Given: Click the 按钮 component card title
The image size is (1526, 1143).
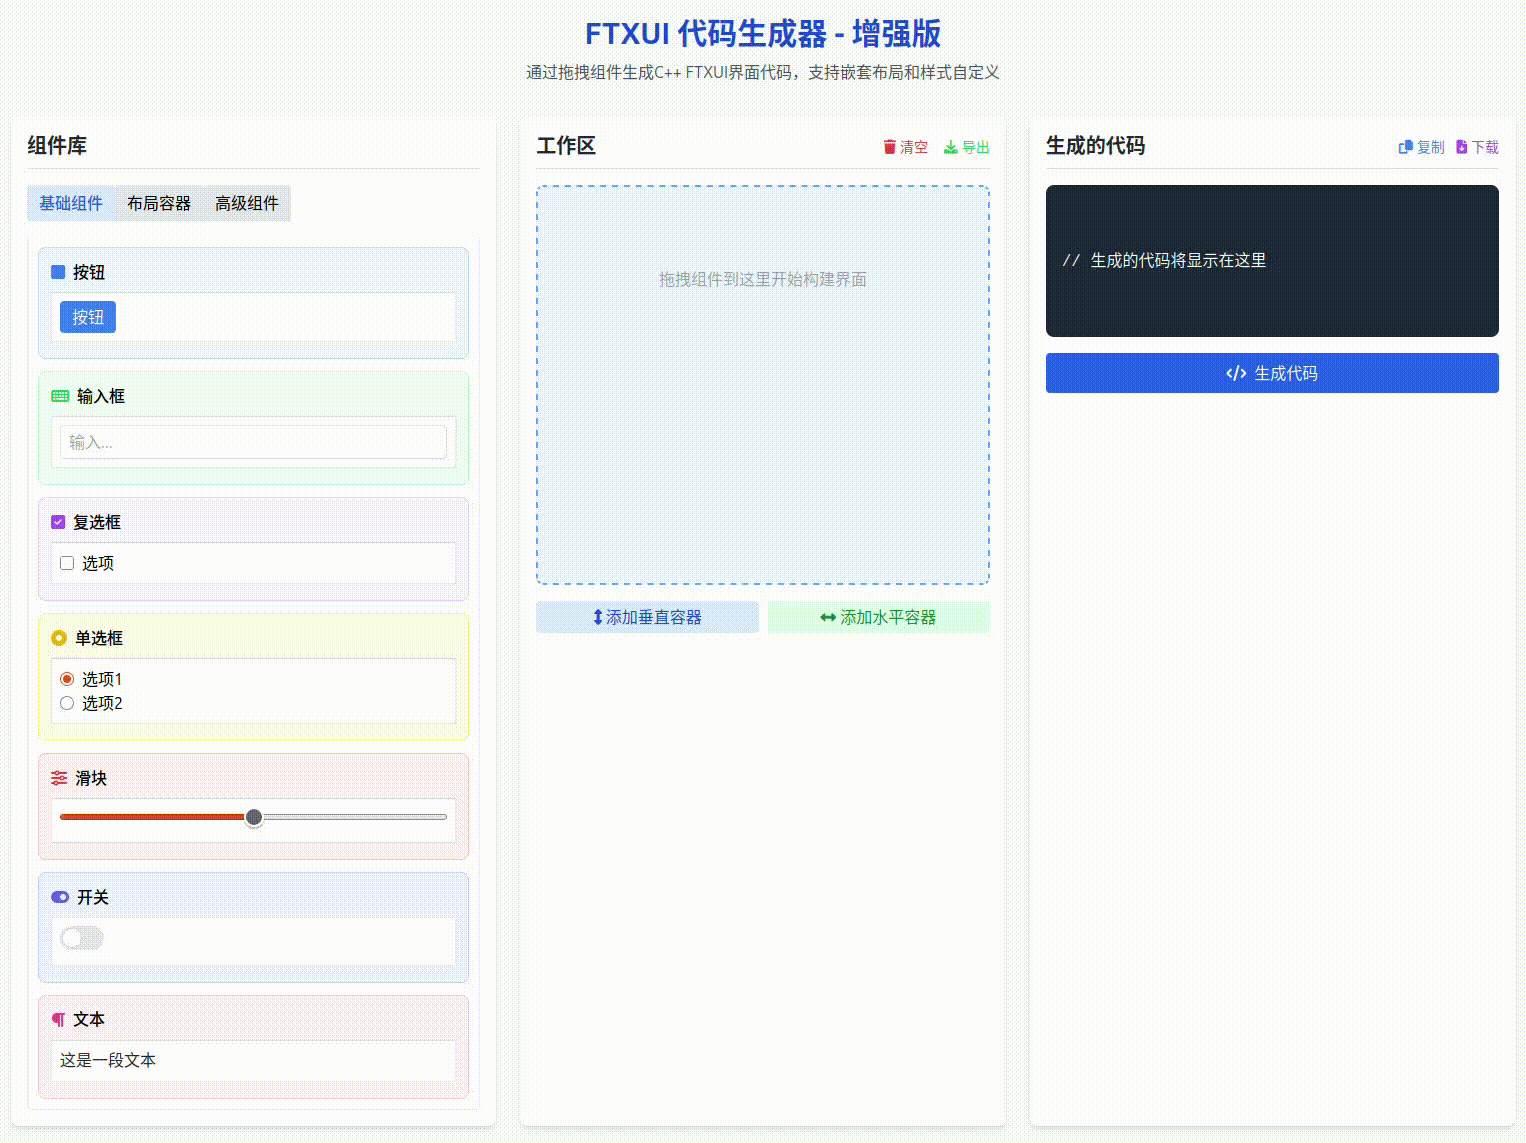Looking at the screenshot, I should coord(89,272).
